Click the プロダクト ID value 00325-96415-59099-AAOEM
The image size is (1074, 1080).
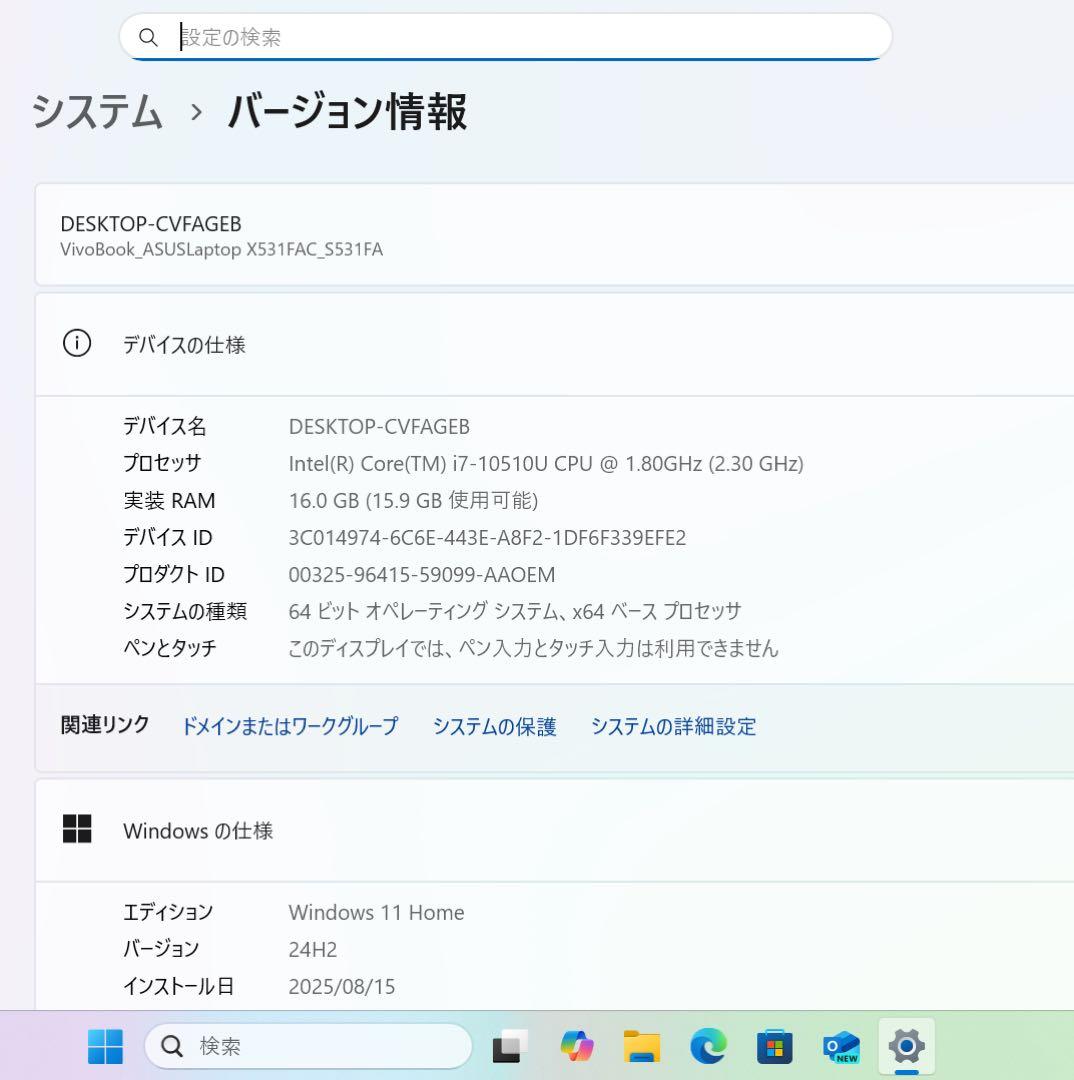click(x=422, y=574)
